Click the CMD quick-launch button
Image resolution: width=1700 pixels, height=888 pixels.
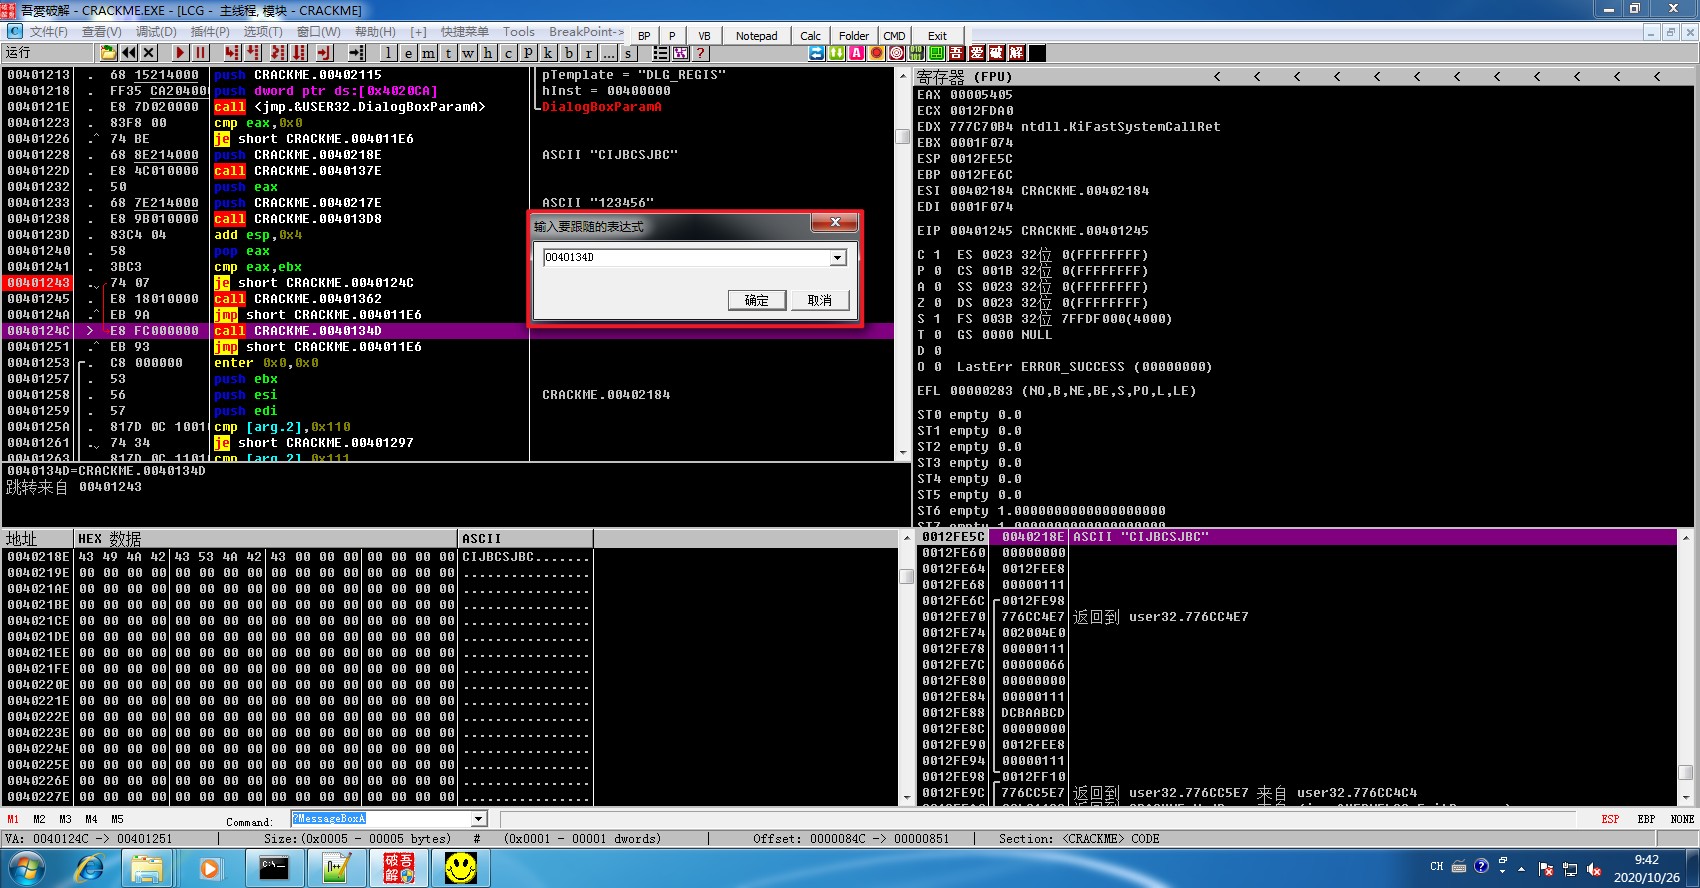pyautogui.click(x=894, y=36)
